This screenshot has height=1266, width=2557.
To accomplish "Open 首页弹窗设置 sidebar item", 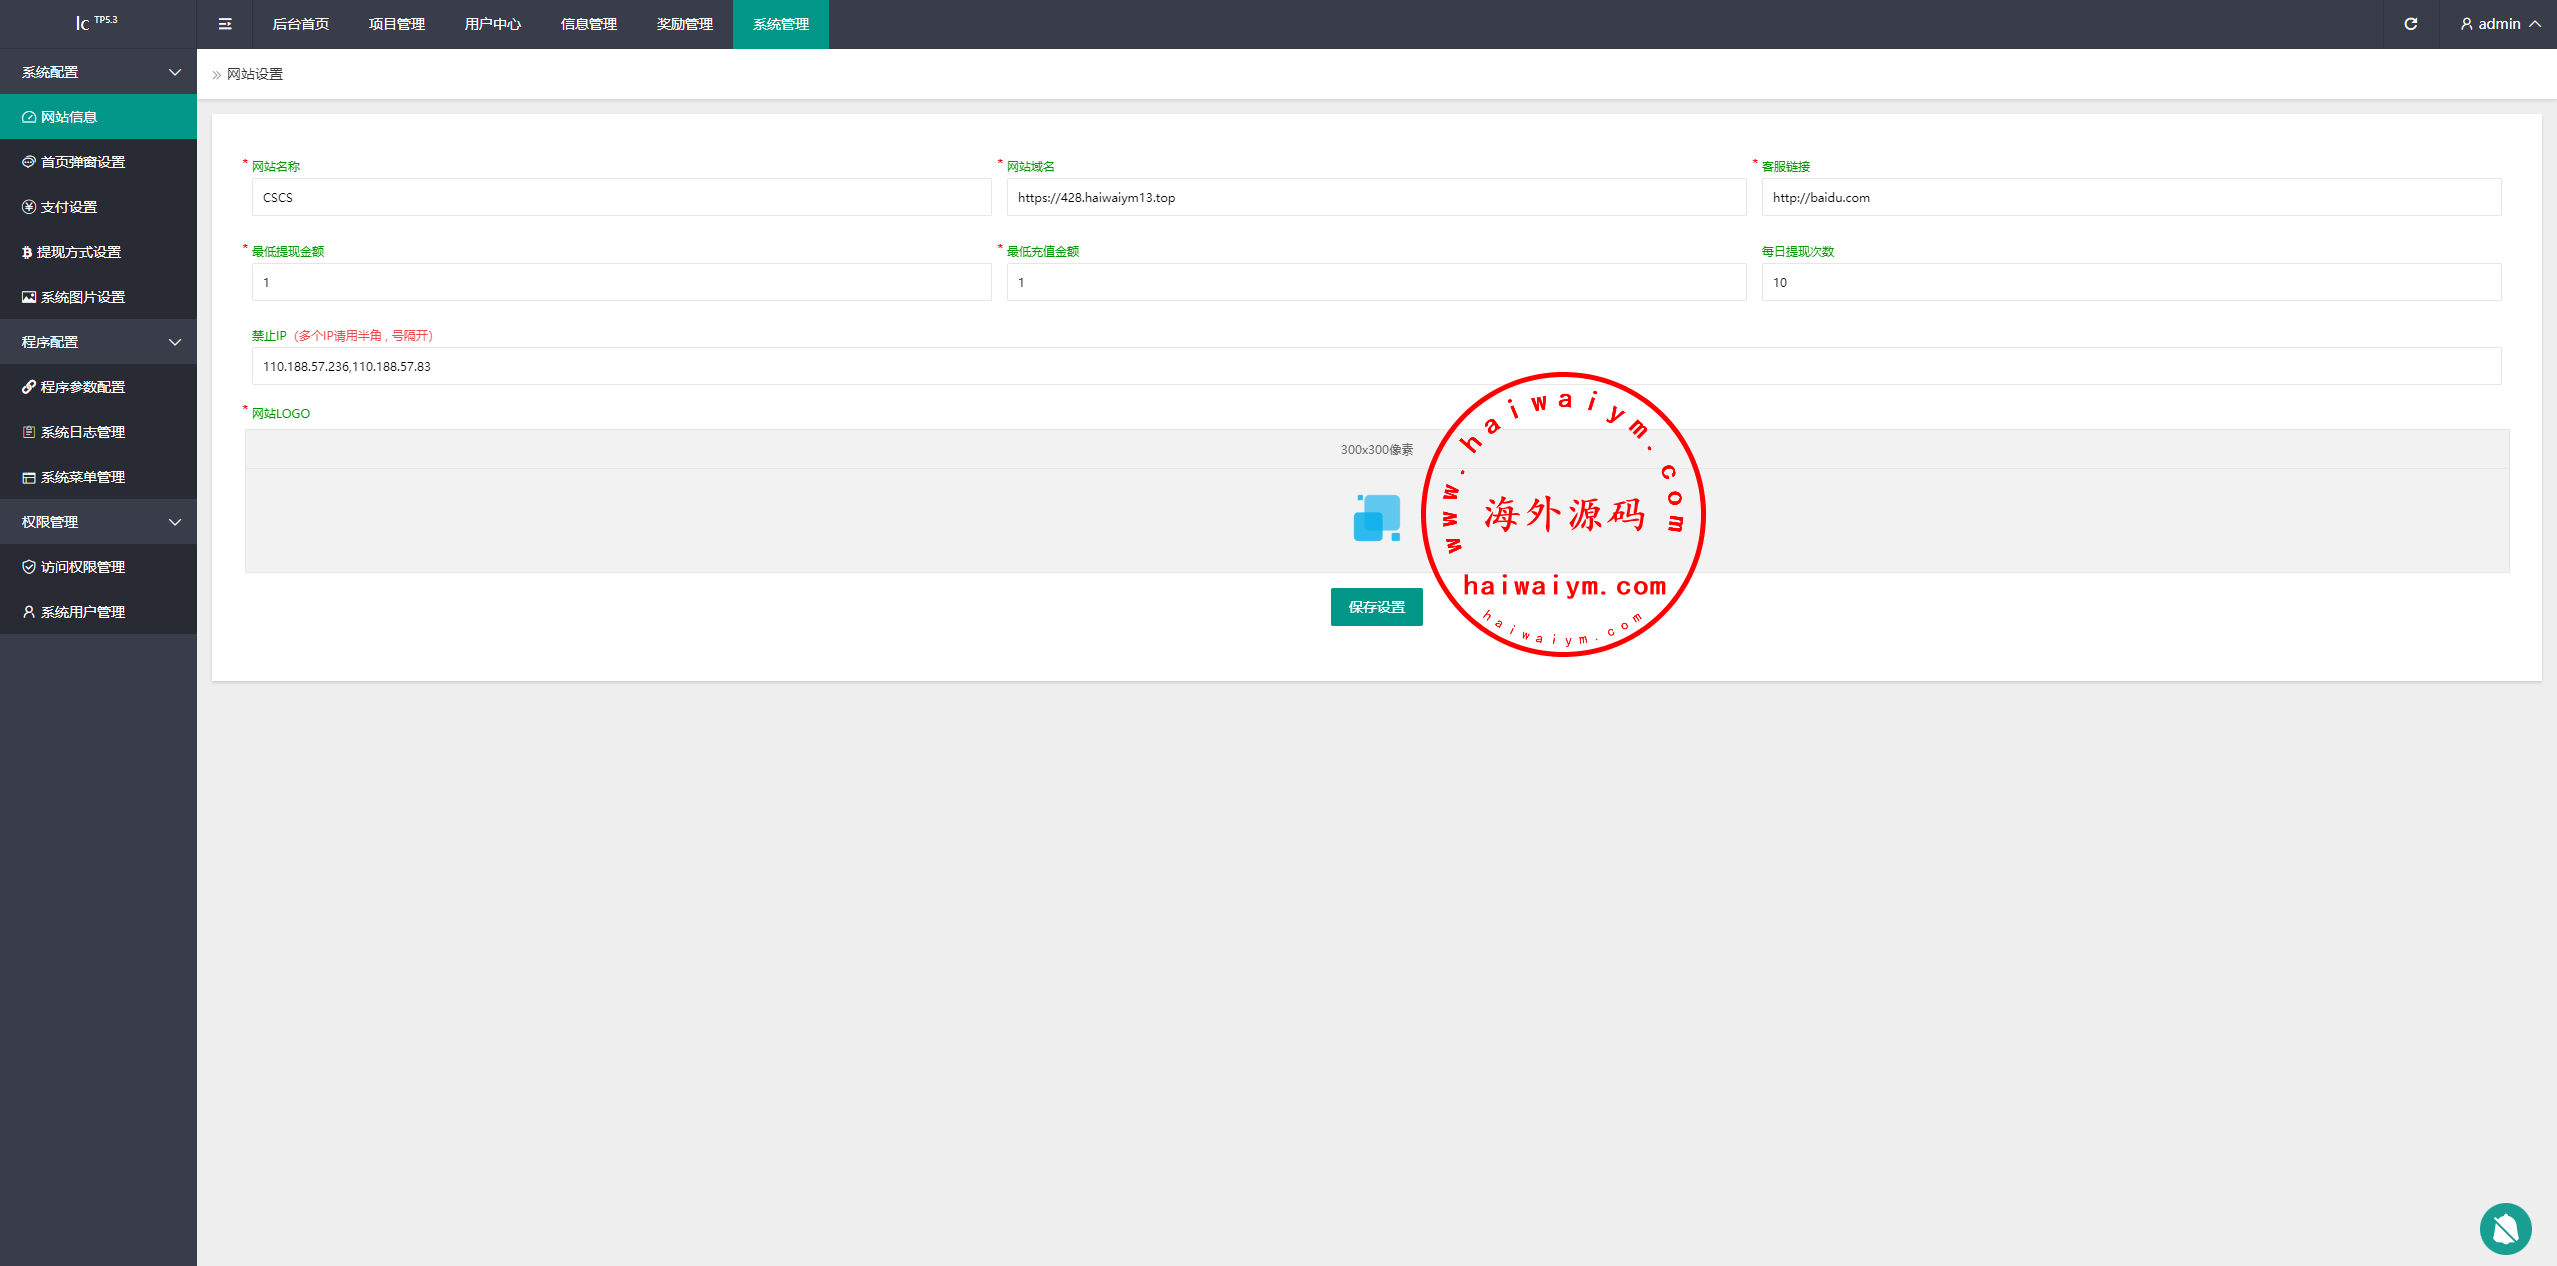I will pyautogui.click(x=82, y=162).
